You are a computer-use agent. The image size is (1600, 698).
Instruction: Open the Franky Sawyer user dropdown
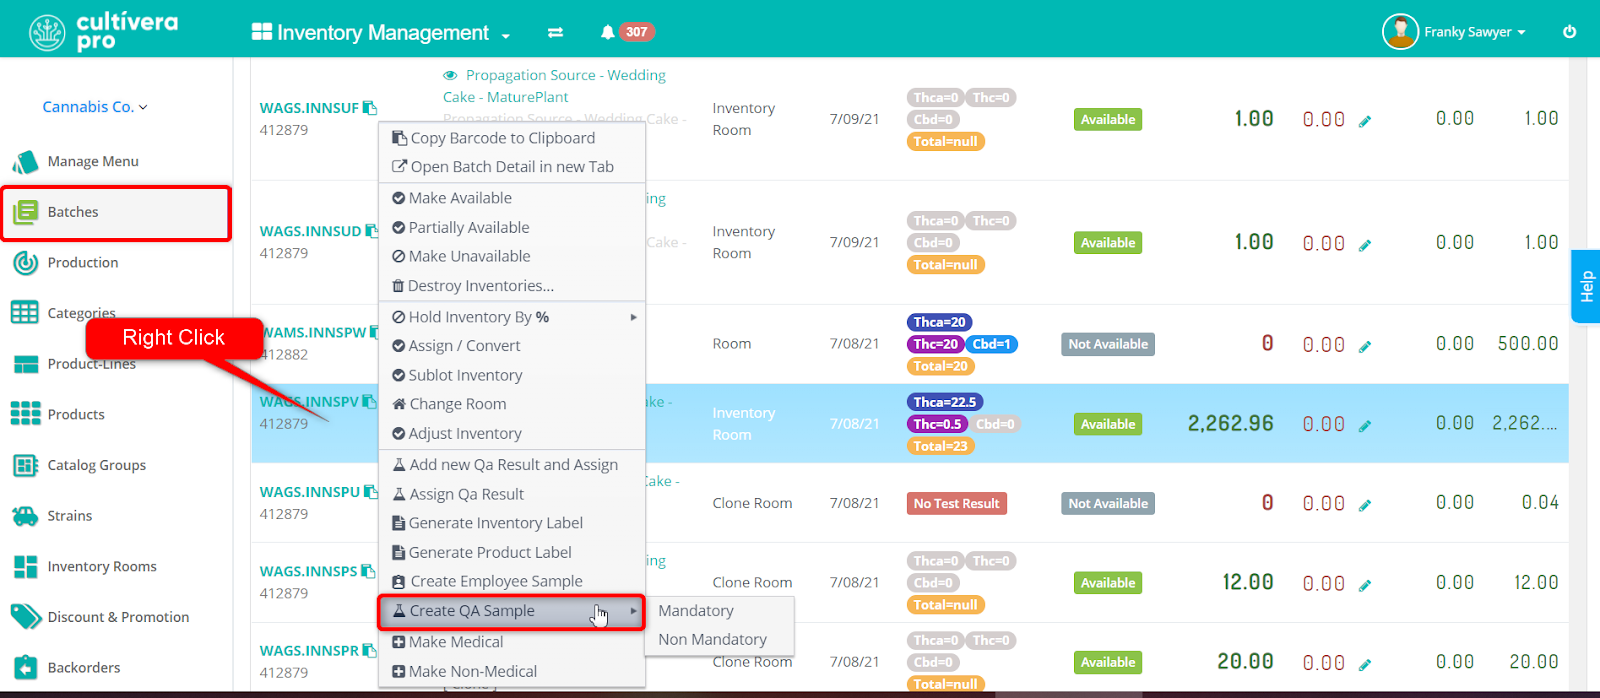[1475, 32]
